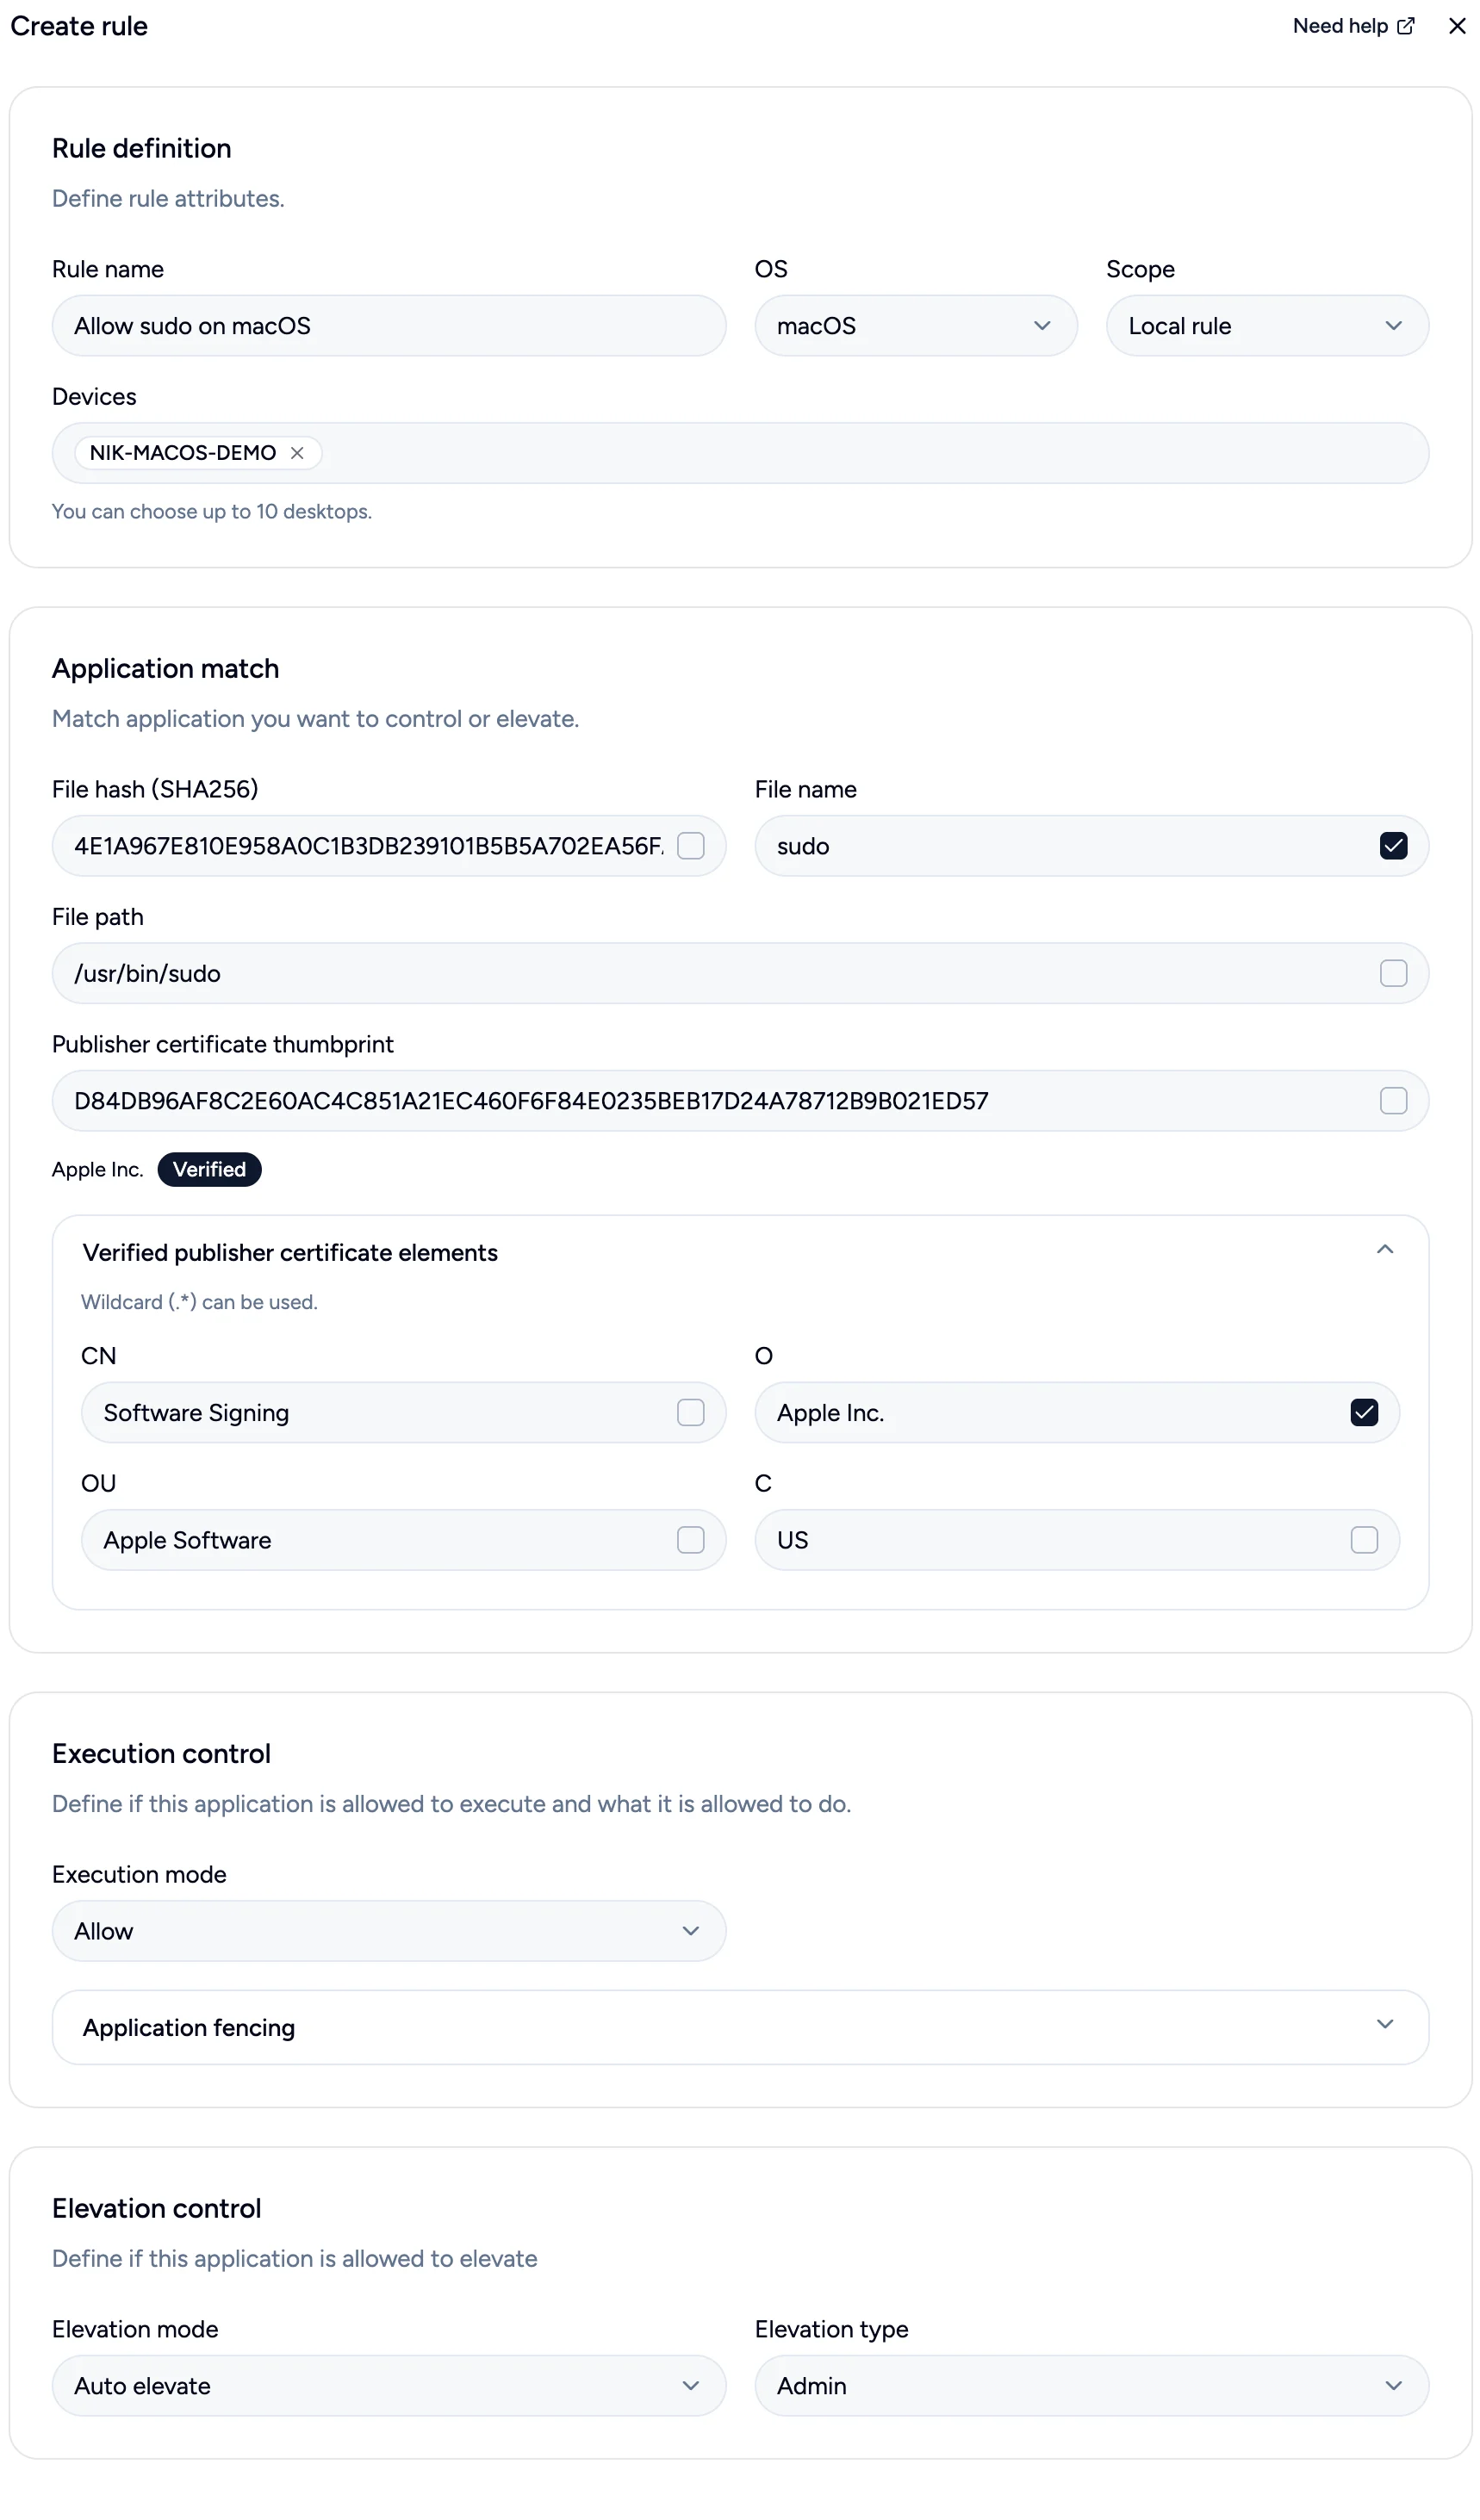Open the Scope dropdown showing Local rule
1480x2520 pixels.
tap(1267, 326)
